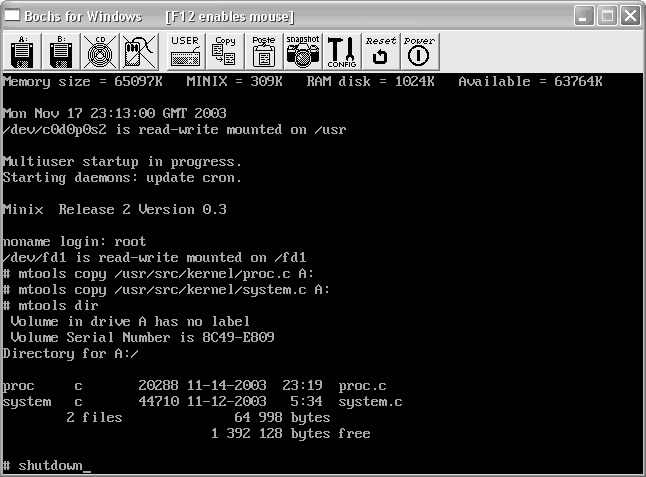The image size is (646, 477).
Task: Click 'Starting daemons: update cron.' line
Action: point(122,178)
